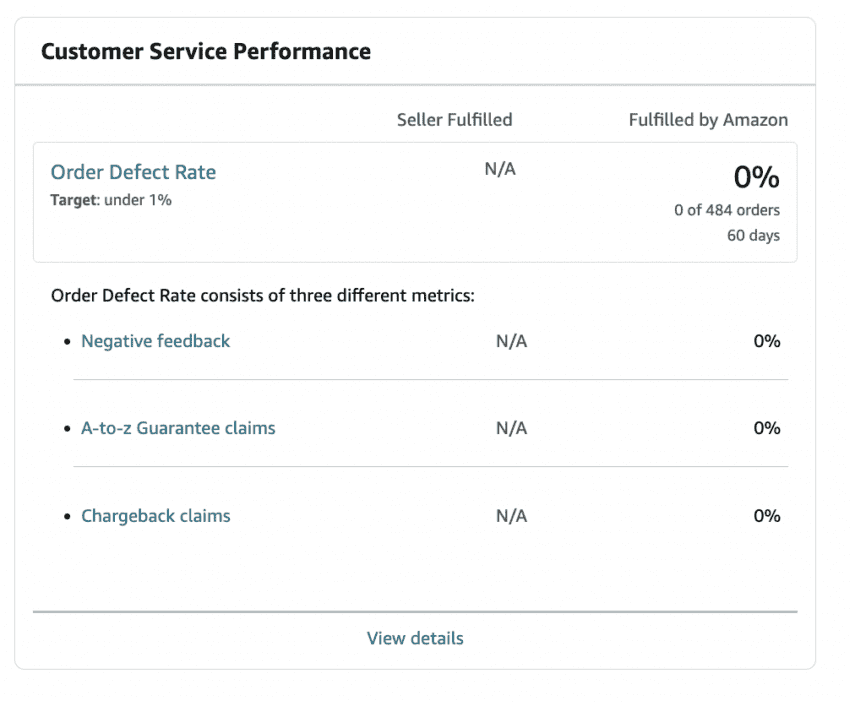
Task: Click the 0% Fulfilled by Amazon value
Action: coord(755,178)
